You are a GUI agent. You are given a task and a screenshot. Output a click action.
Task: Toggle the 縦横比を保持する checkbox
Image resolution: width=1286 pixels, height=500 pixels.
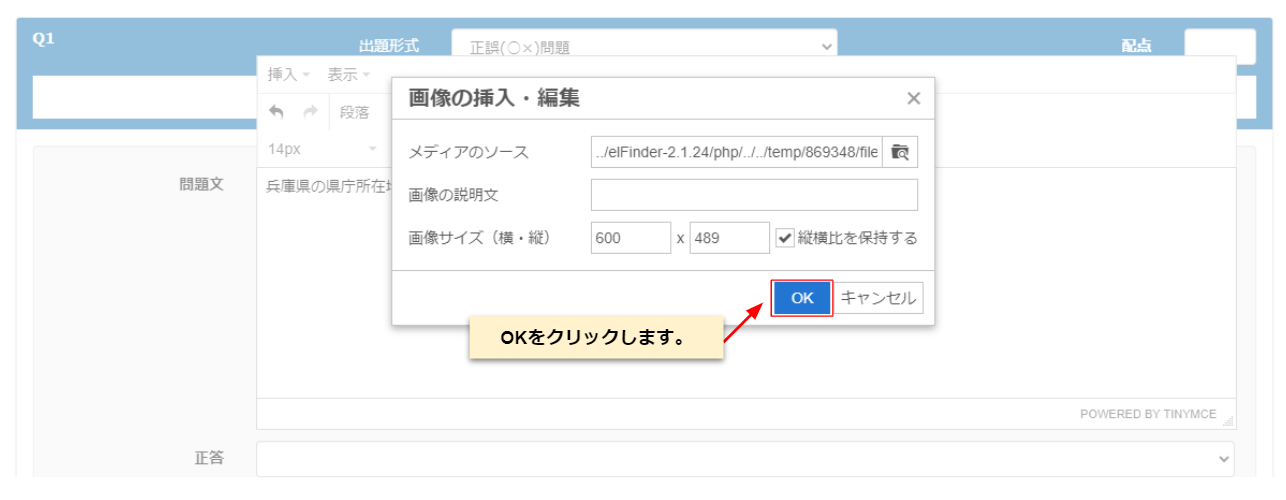[x=785, y=238]
